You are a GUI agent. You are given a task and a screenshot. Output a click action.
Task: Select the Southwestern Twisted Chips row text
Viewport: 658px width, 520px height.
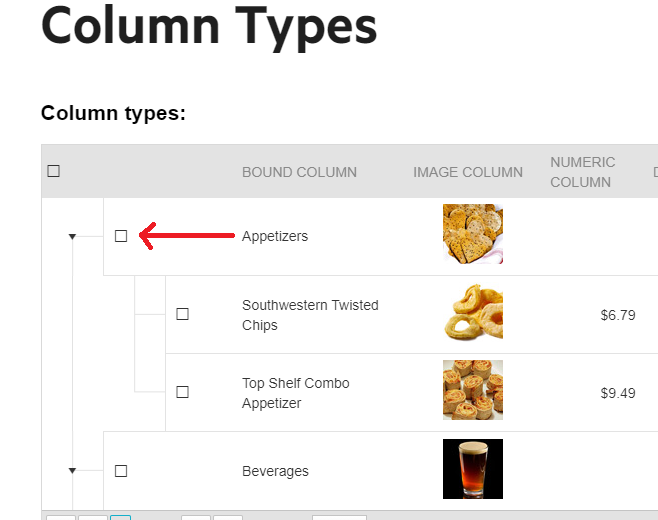click(x=310, y=315)
